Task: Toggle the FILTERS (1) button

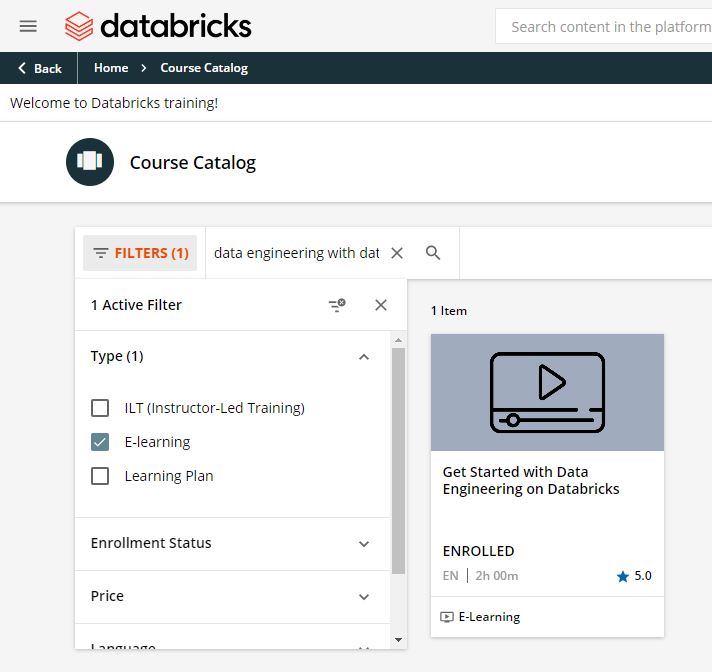Action: (x=140, y=253)
